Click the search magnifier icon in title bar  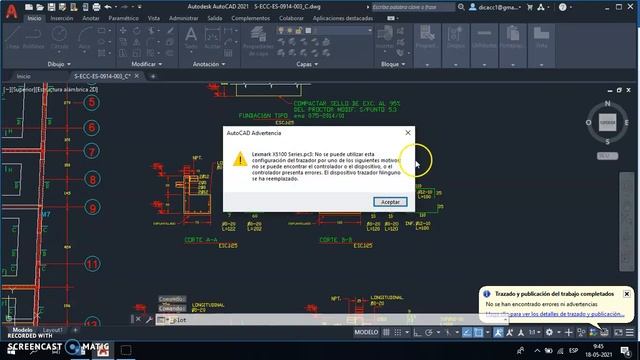click(x=461, y=7)
